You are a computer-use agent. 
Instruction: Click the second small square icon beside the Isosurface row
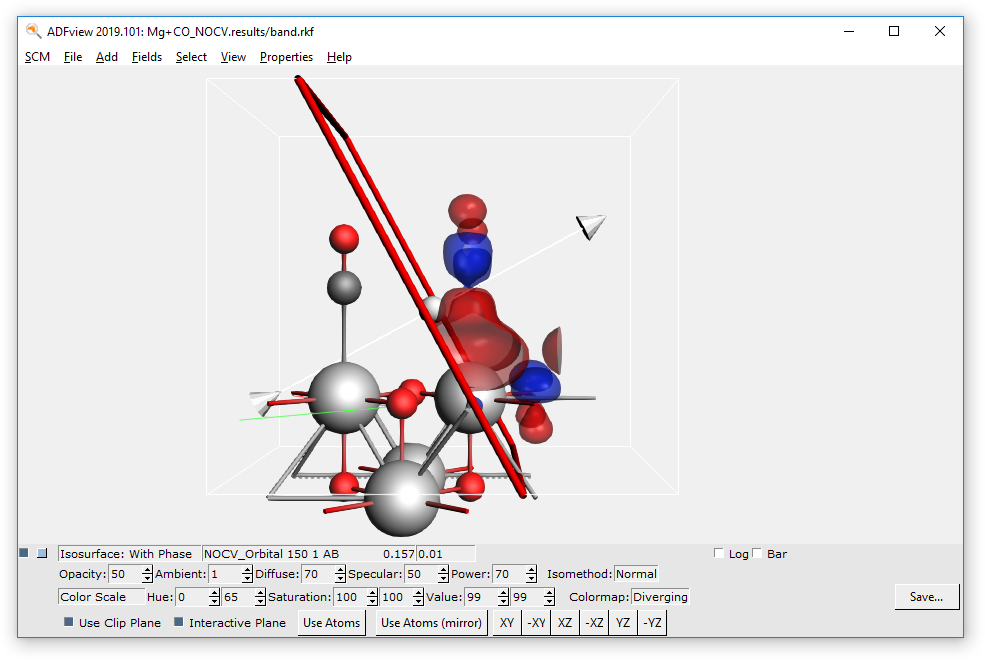click(42, 552)
